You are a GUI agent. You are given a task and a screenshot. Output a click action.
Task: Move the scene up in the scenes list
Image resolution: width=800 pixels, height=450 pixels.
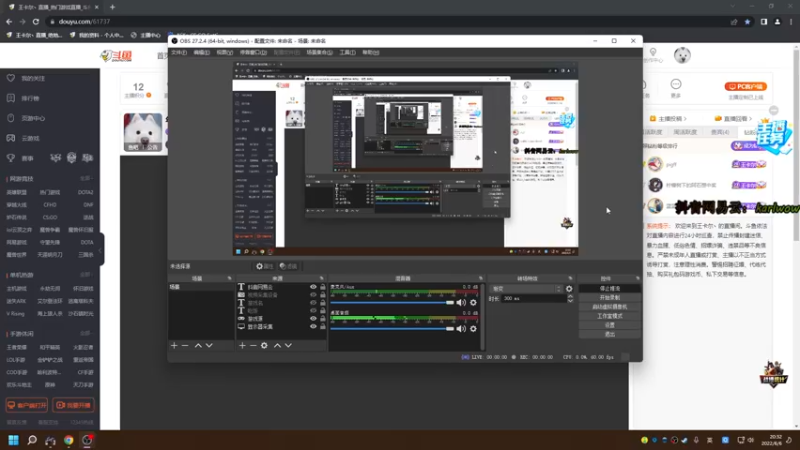click(x=198, y=345)
